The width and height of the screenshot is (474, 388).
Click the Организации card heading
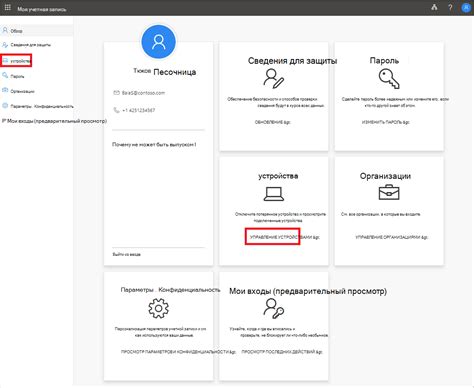point(385,176)
